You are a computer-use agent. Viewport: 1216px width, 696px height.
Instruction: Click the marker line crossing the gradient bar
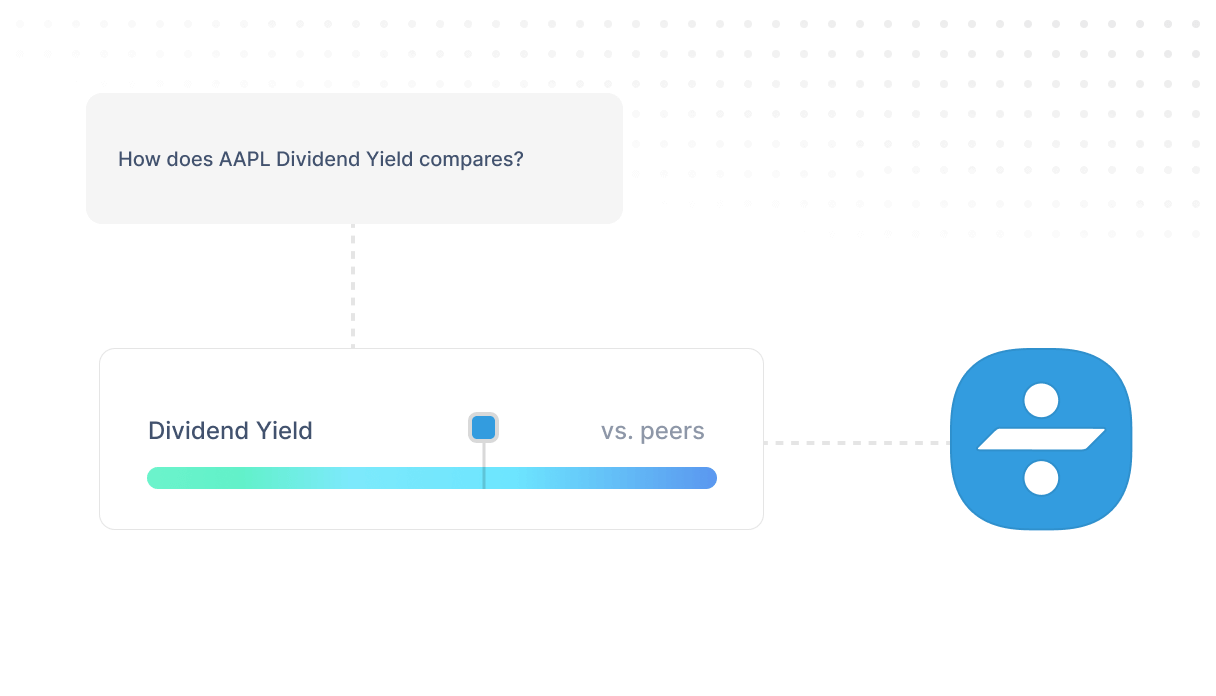[484, 466]
